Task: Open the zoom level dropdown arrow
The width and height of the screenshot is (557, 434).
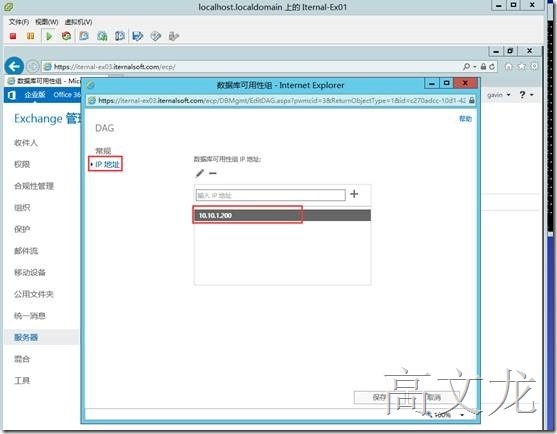Action: pos(462,415)
